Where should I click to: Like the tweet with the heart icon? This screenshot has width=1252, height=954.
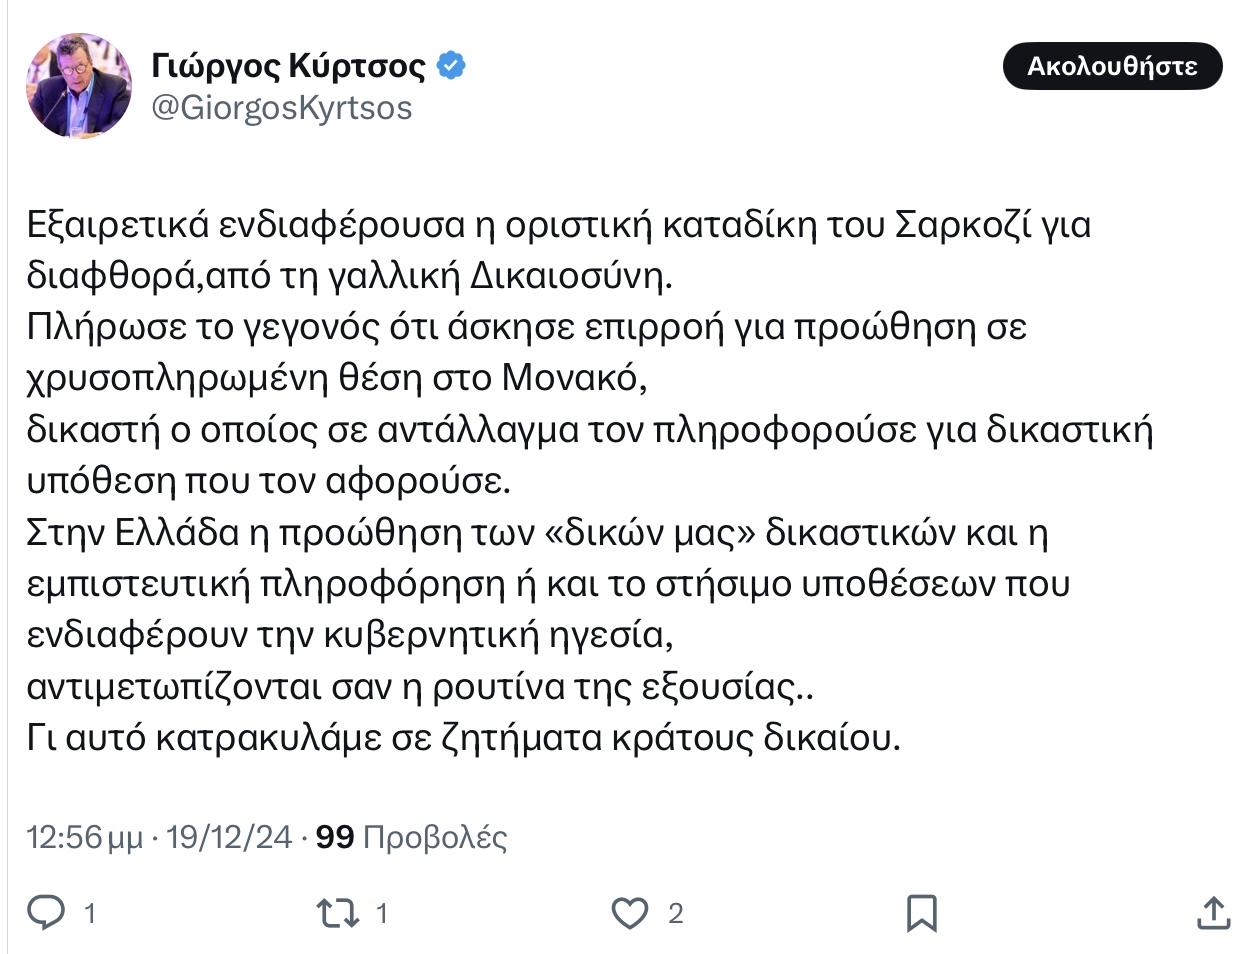click(629, 912)
